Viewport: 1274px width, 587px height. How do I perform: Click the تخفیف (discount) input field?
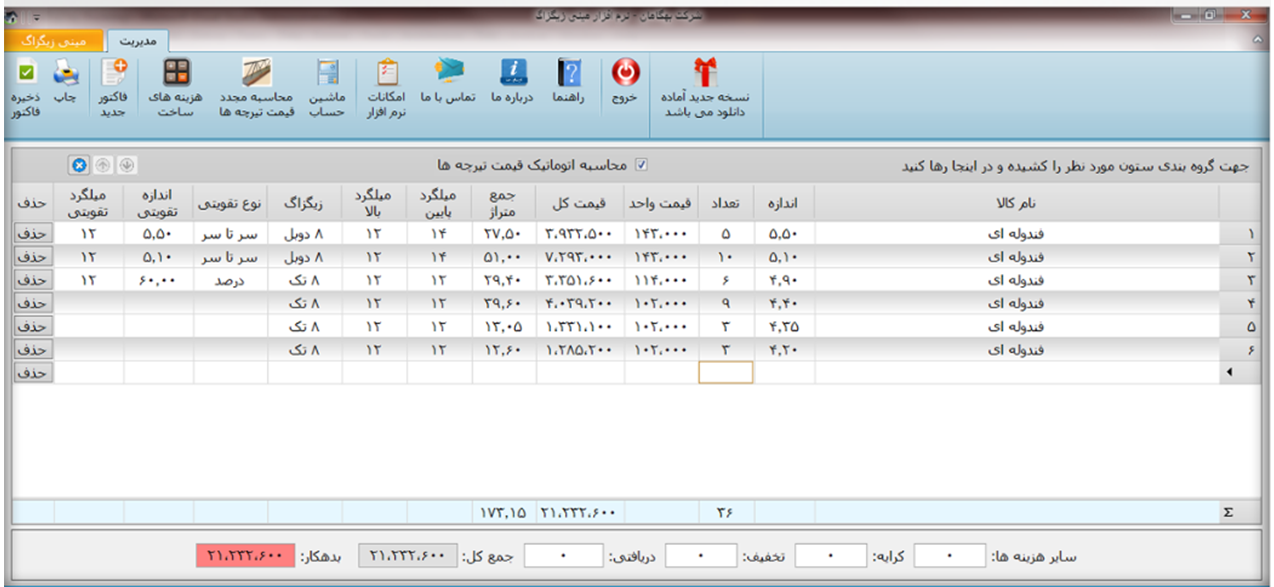(x=700, y=556)
